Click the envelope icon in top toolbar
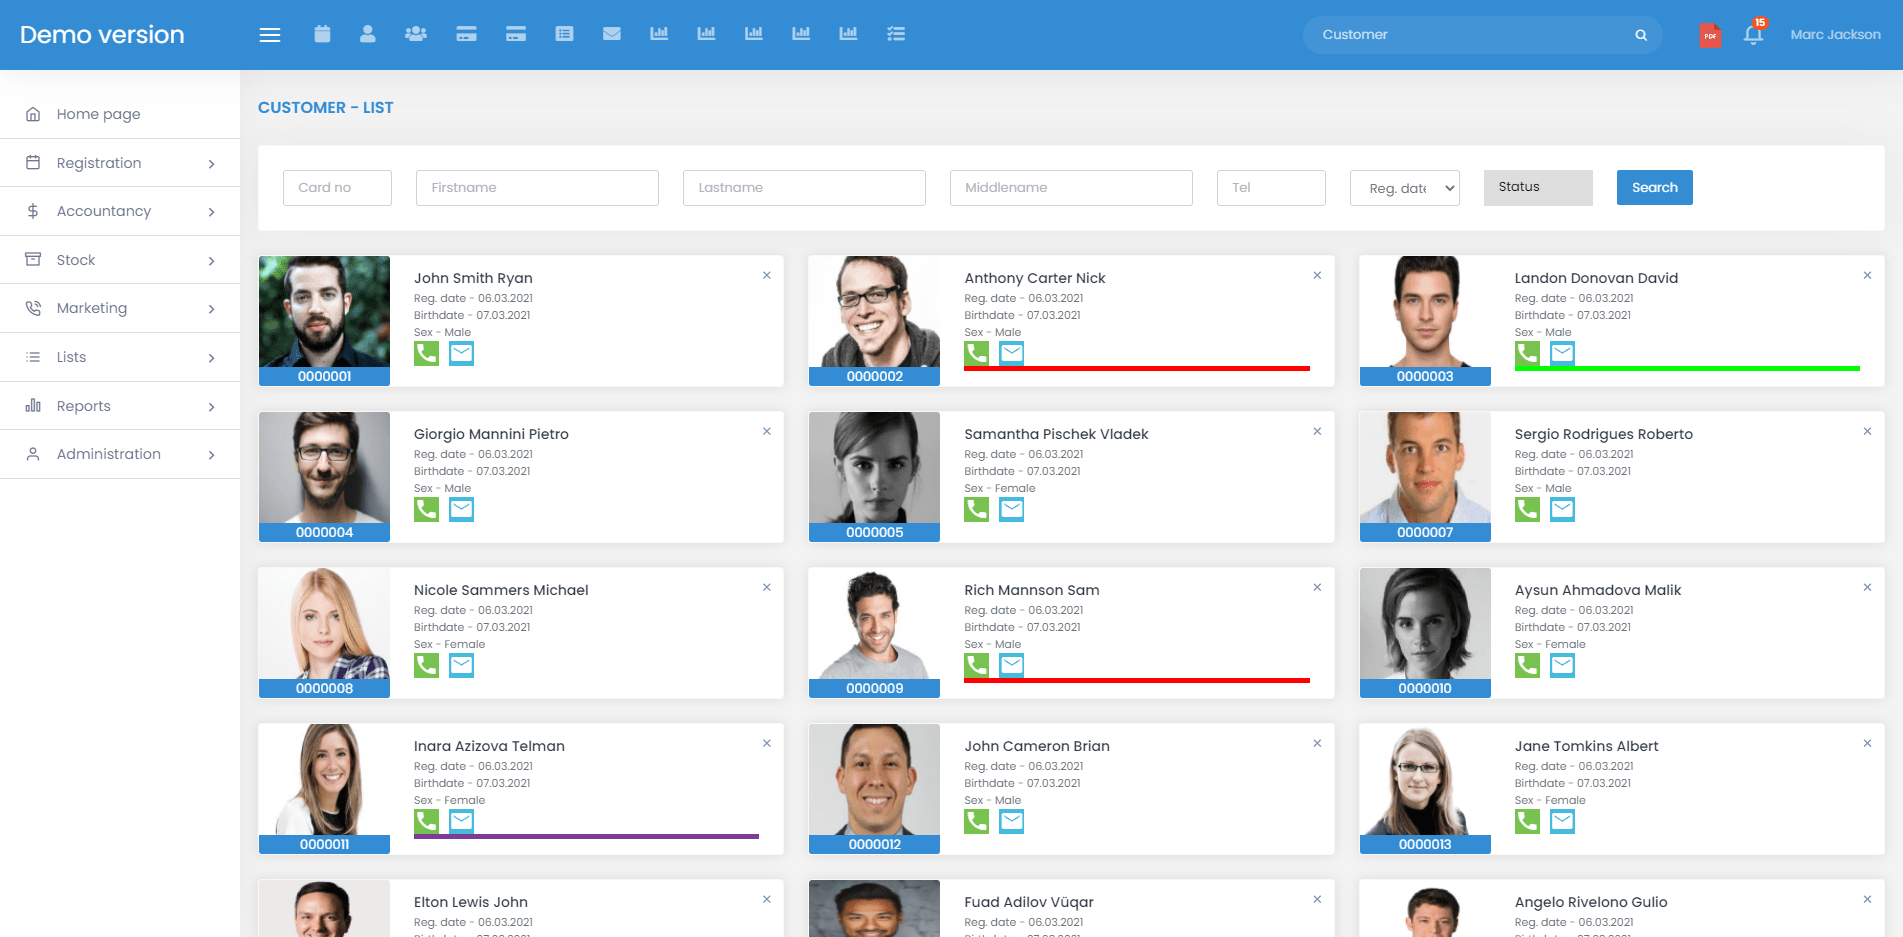Screen dimensions: 1903x937 pyautogui.click(x=612, y=34)
